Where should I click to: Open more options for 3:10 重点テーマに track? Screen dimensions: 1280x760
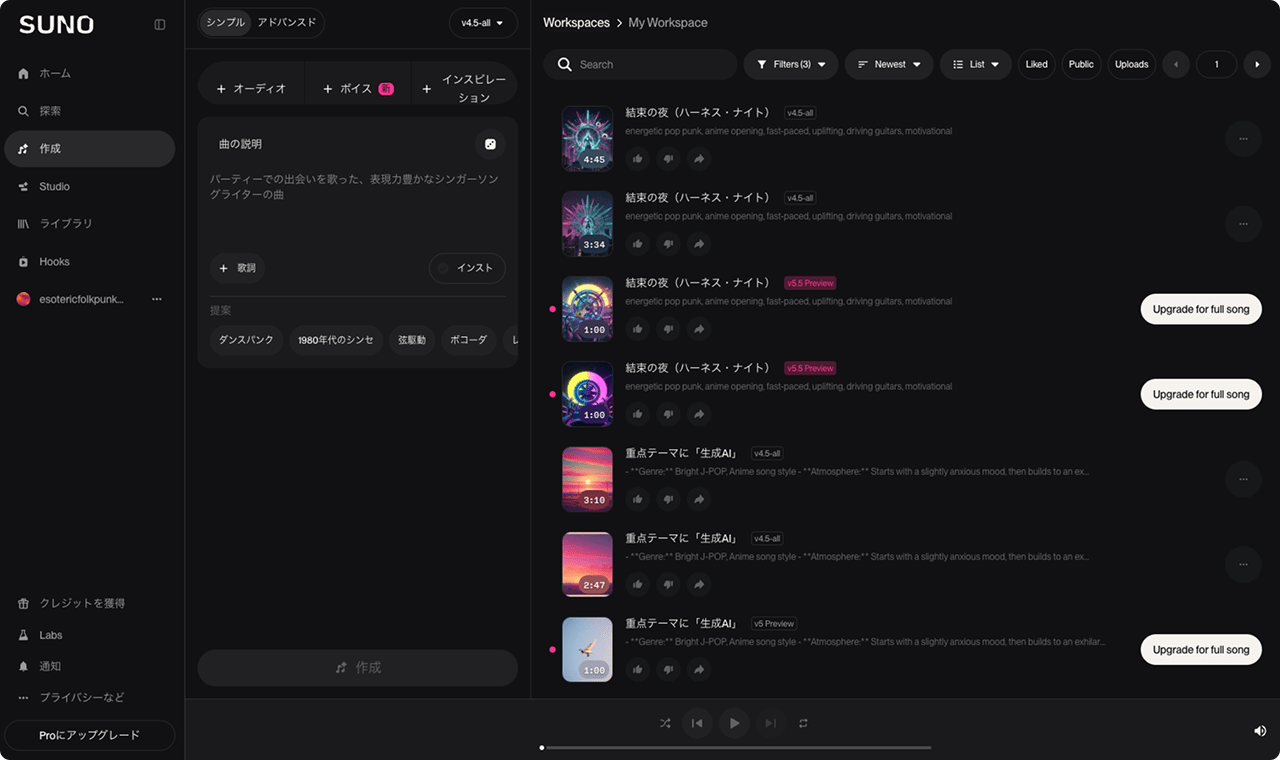[1243, 479]
